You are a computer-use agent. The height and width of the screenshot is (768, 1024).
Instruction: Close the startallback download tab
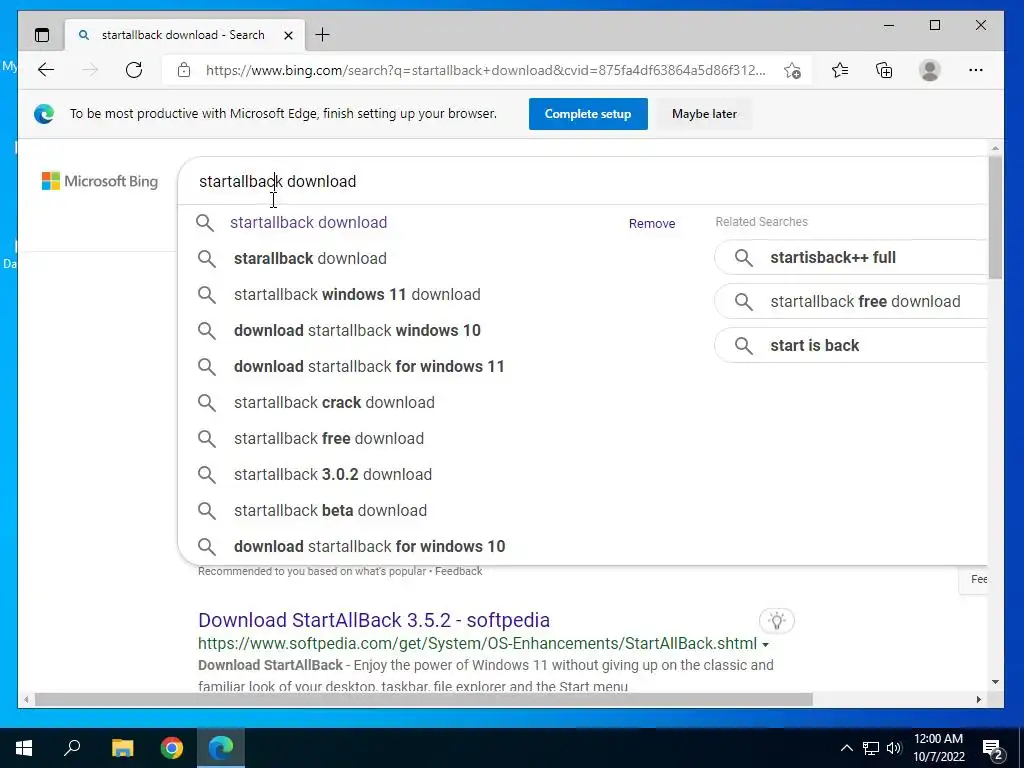[288, 35]
